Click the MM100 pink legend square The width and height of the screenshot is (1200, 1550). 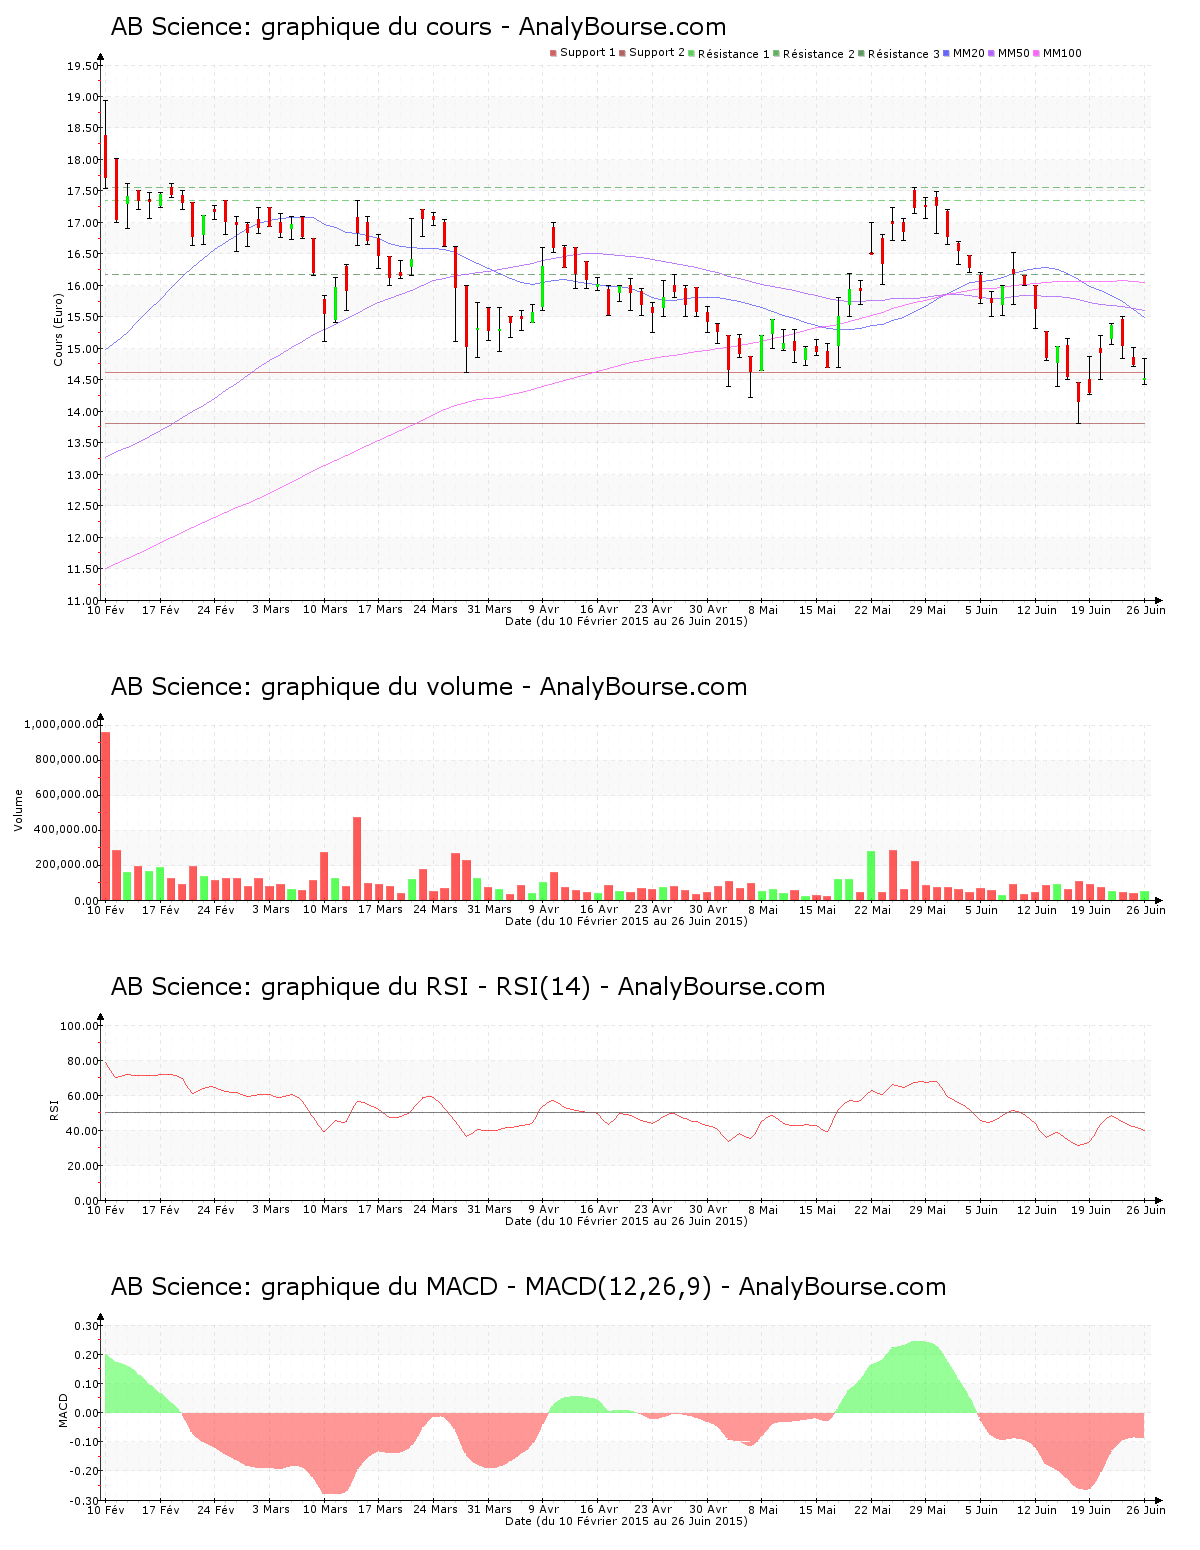pyautogui.click(x=1037, y=54)
